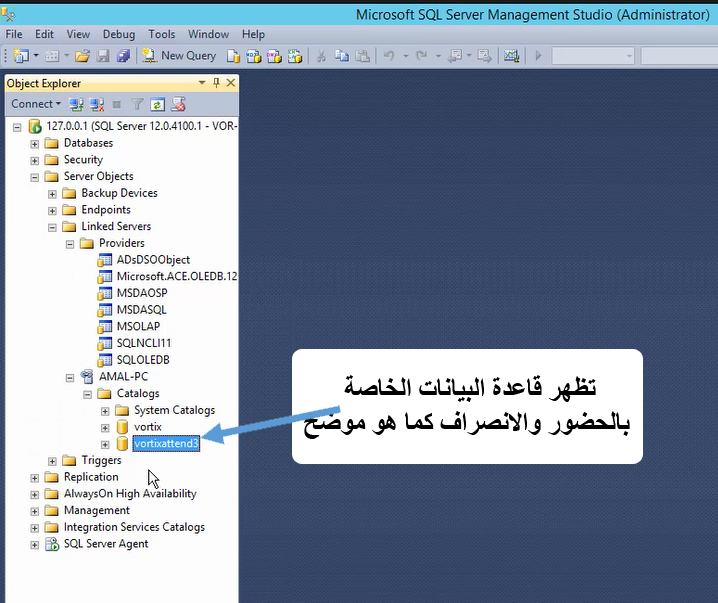Open the View menu
Image resolution: width=718 pixels, height=603 pixels.
coord(78,34)
